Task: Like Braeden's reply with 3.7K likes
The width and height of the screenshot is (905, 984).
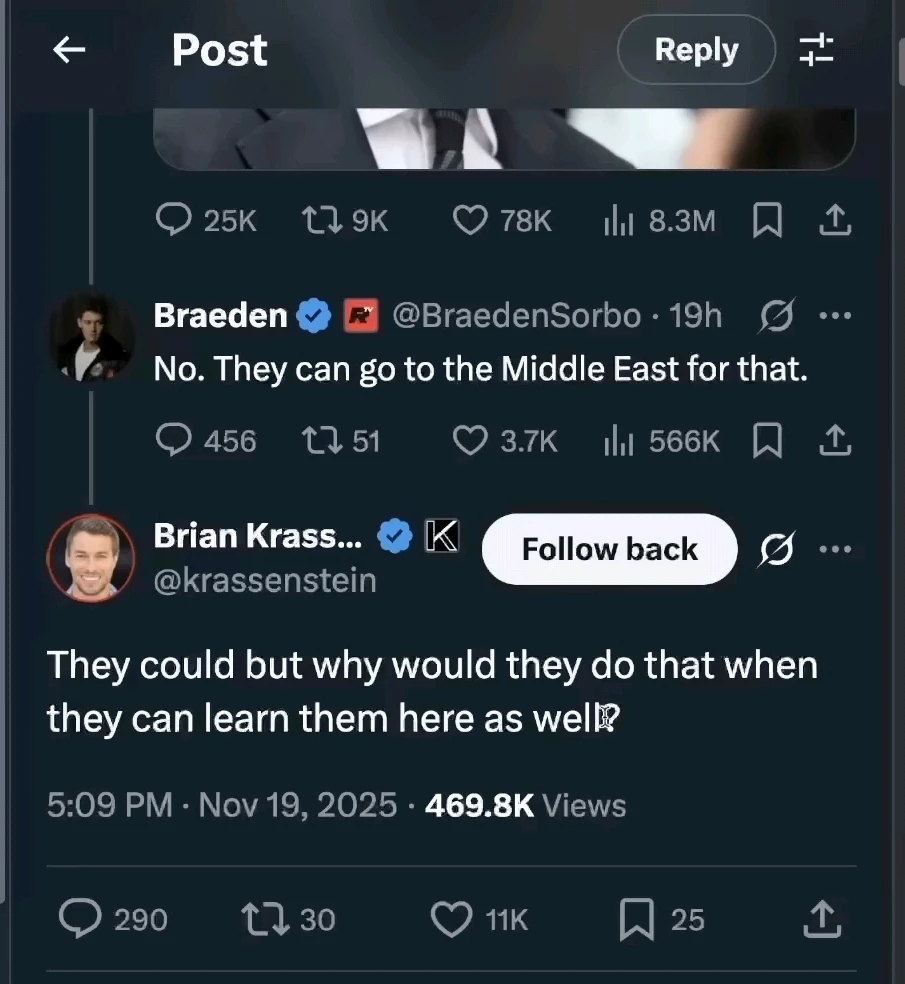Action: tap(470, 440)
